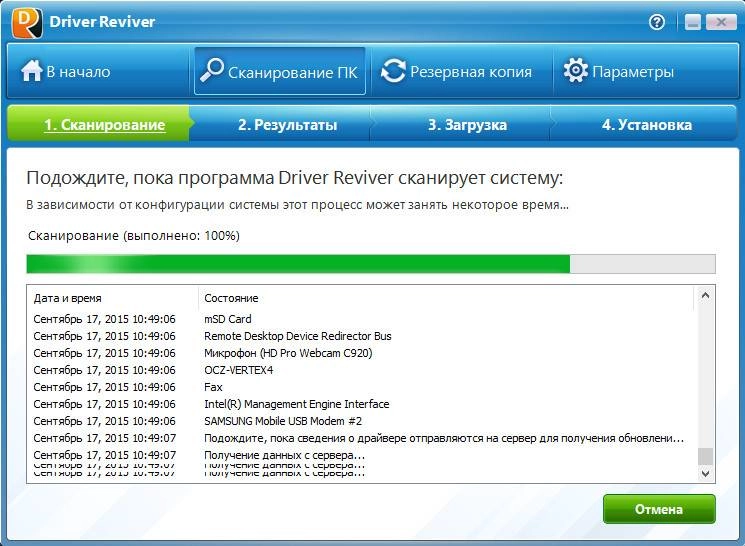Select the OCZ-VERTEX4 log entry
Screen dimensions: 745x546
[361, 370]
